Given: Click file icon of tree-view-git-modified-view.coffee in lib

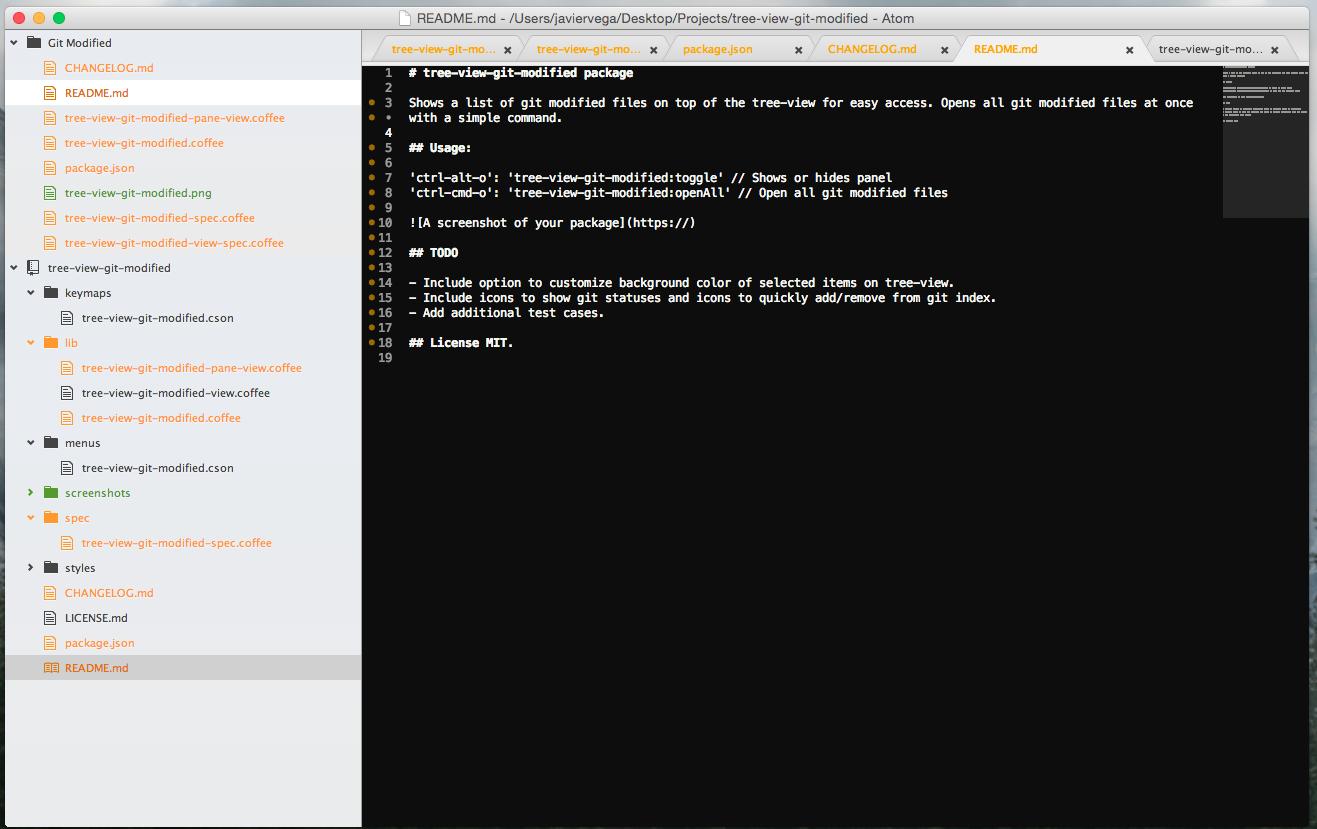Looking at the screenshot, I should pyautogui.click(x=67, y=393).
